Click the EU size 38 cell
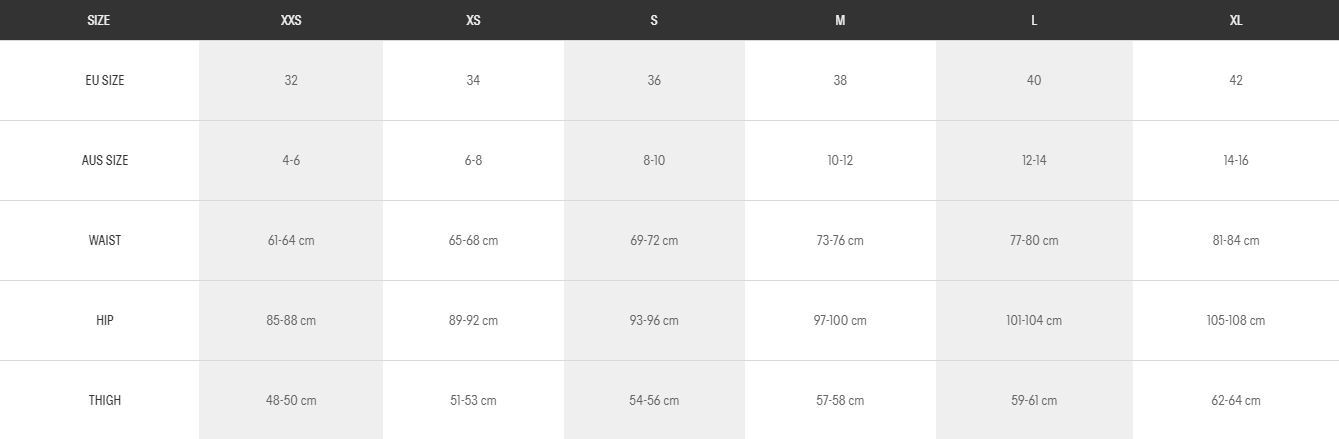The height and width of the screenshot is (439, 1339). [x=840, y=80]
